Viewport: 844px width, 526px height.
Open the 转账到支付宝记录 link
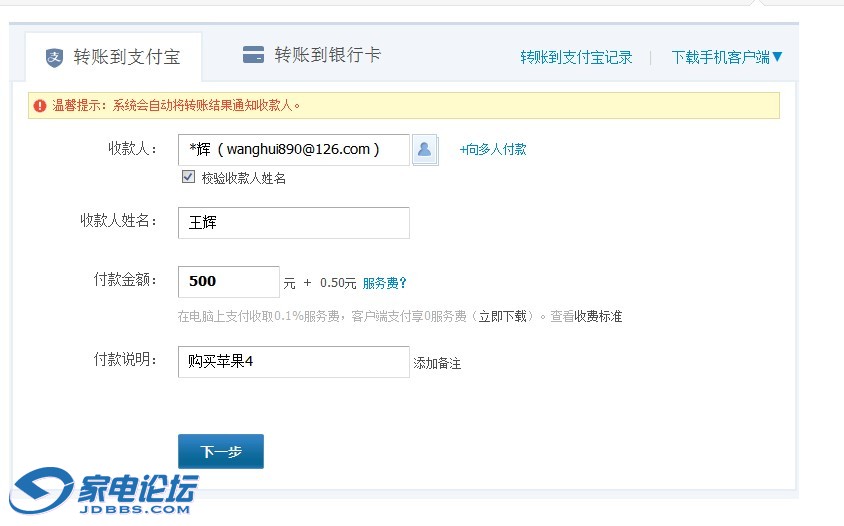[576, 57]
